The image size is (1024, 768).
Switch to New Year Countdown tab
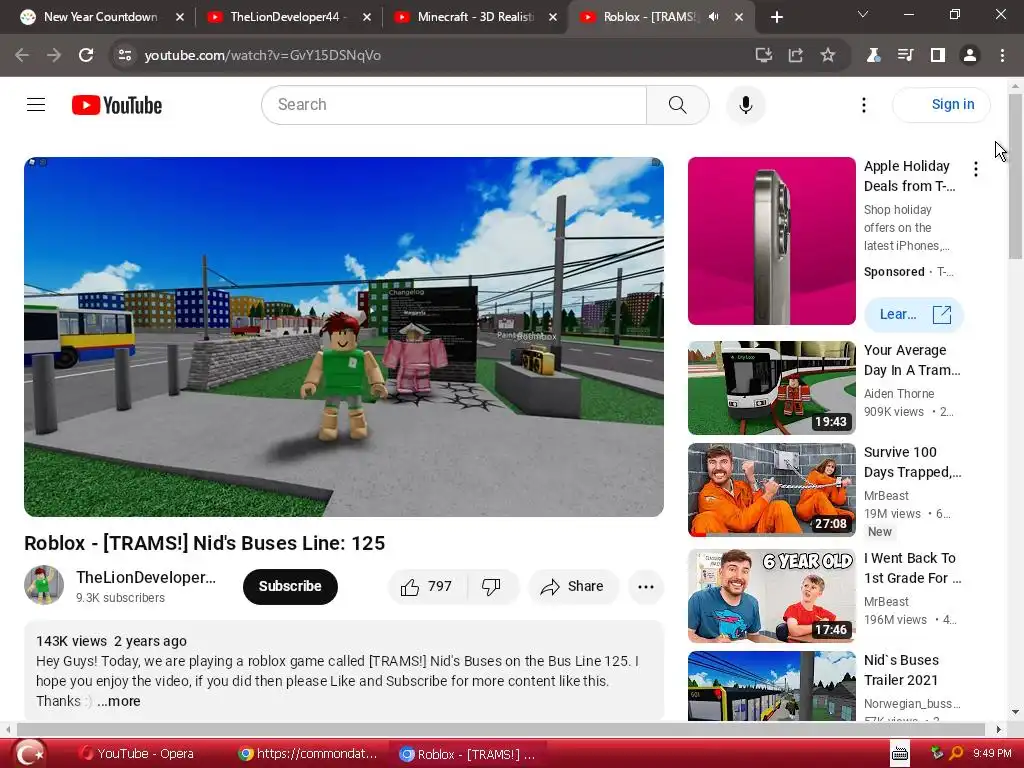pyautogui.click(x=101, y=17)
